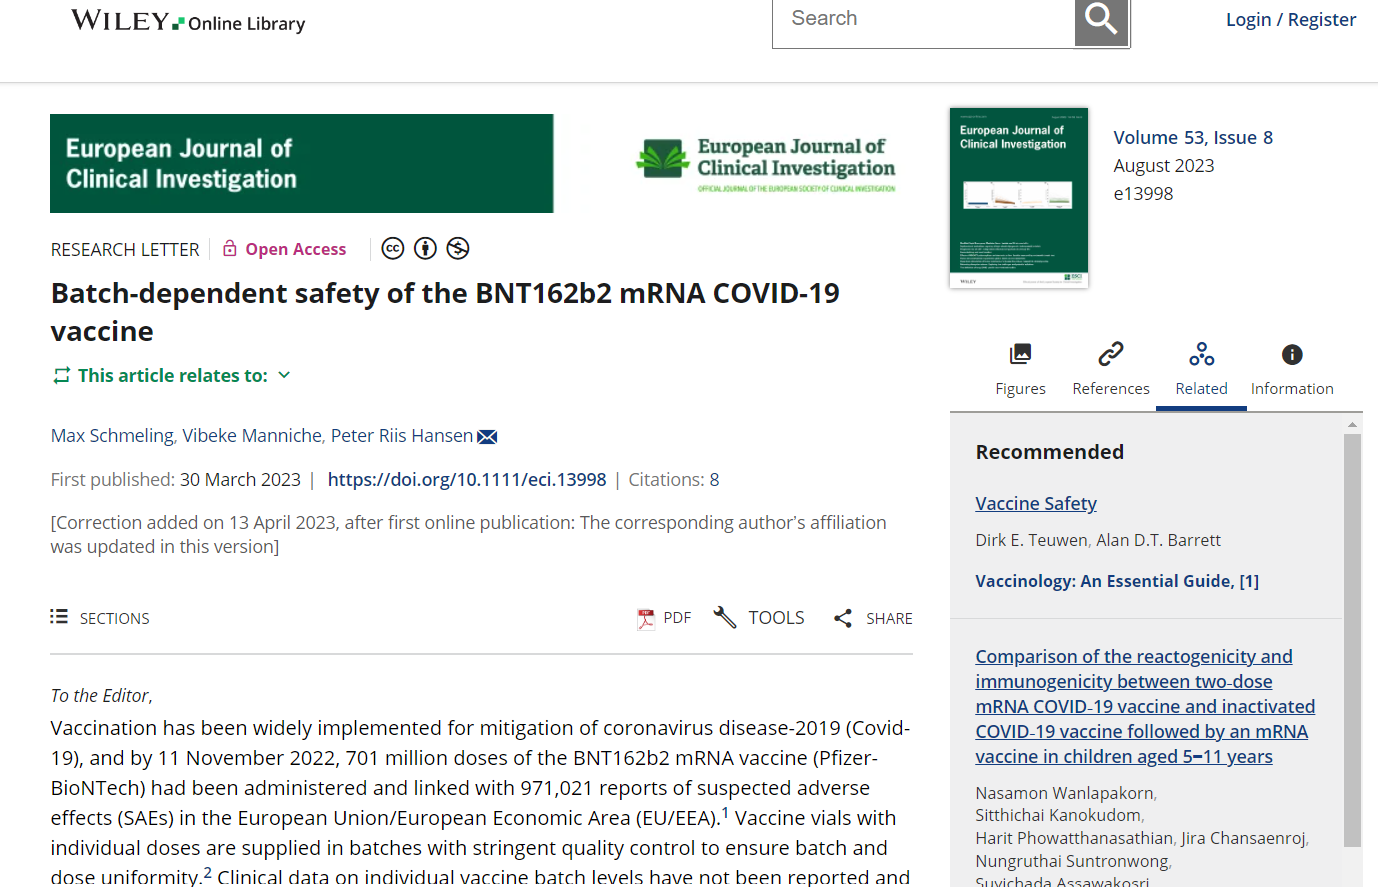Image resolution: width=1378 pixels, height=887 pixels.
Task: Open author Peter Riis Hansen
Action: [402, 436]
